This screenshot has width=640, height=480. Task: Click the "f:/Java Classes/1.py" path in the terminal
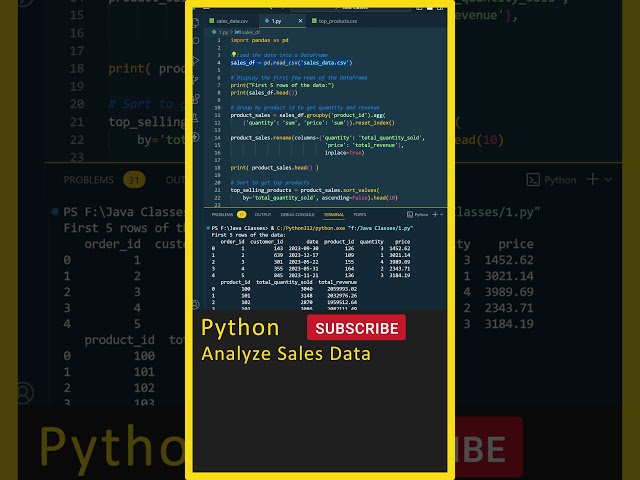380,228
